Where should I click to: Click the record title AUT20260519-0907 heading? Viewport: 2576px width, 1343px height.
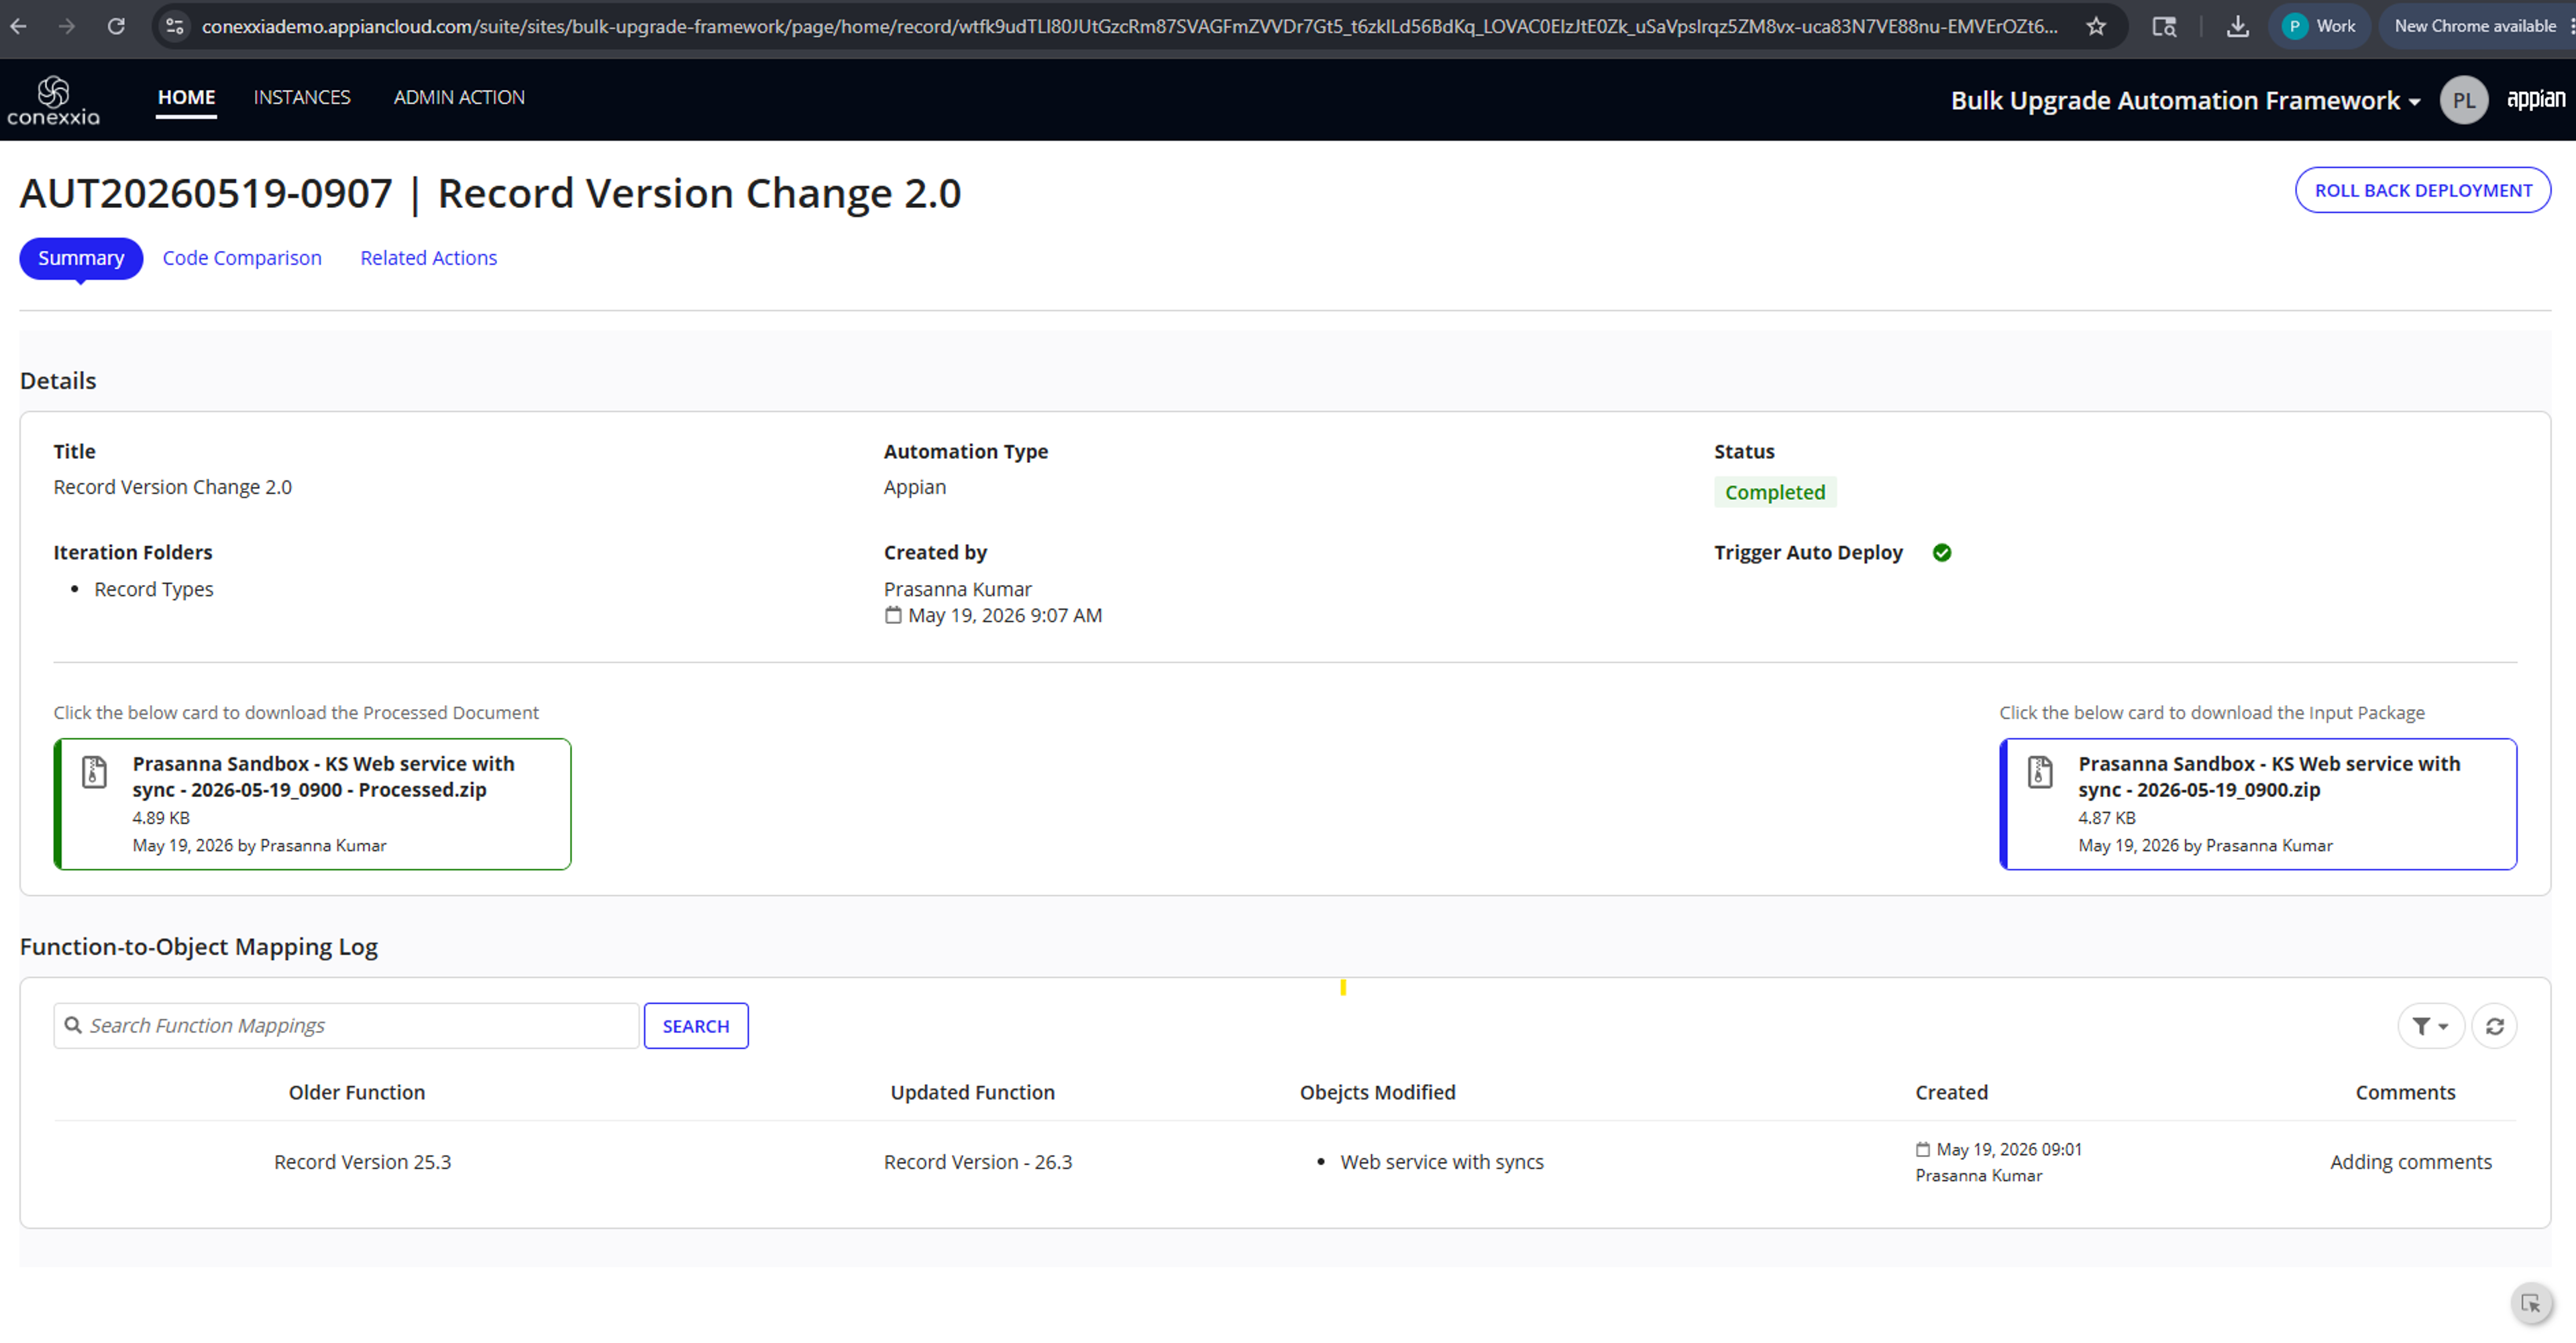[490, 193]
